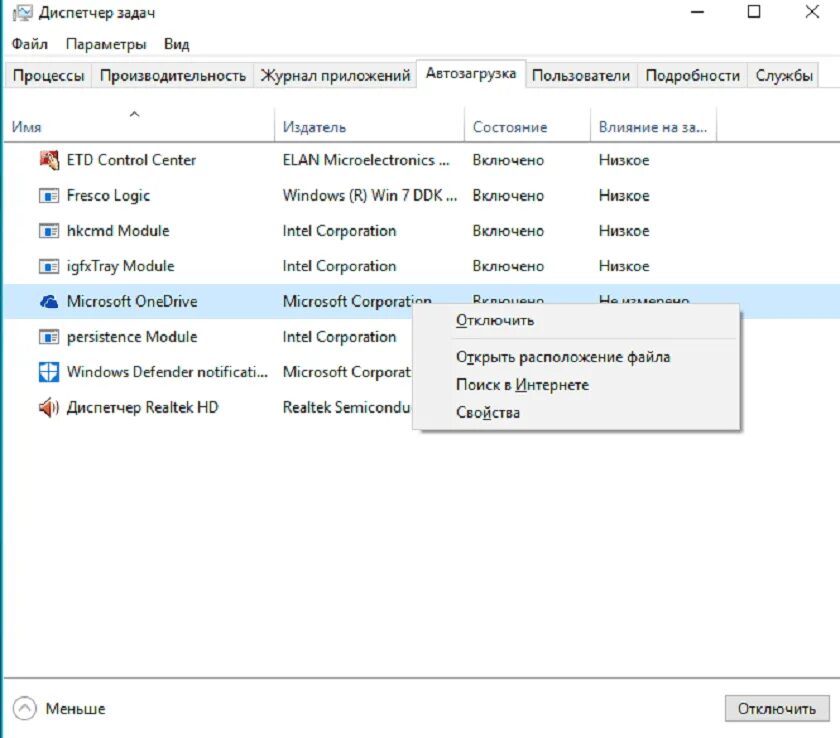Choose Поиск в Интернете in context menu
This screenshot has height=738, width=840.
(x=522, y=385)
